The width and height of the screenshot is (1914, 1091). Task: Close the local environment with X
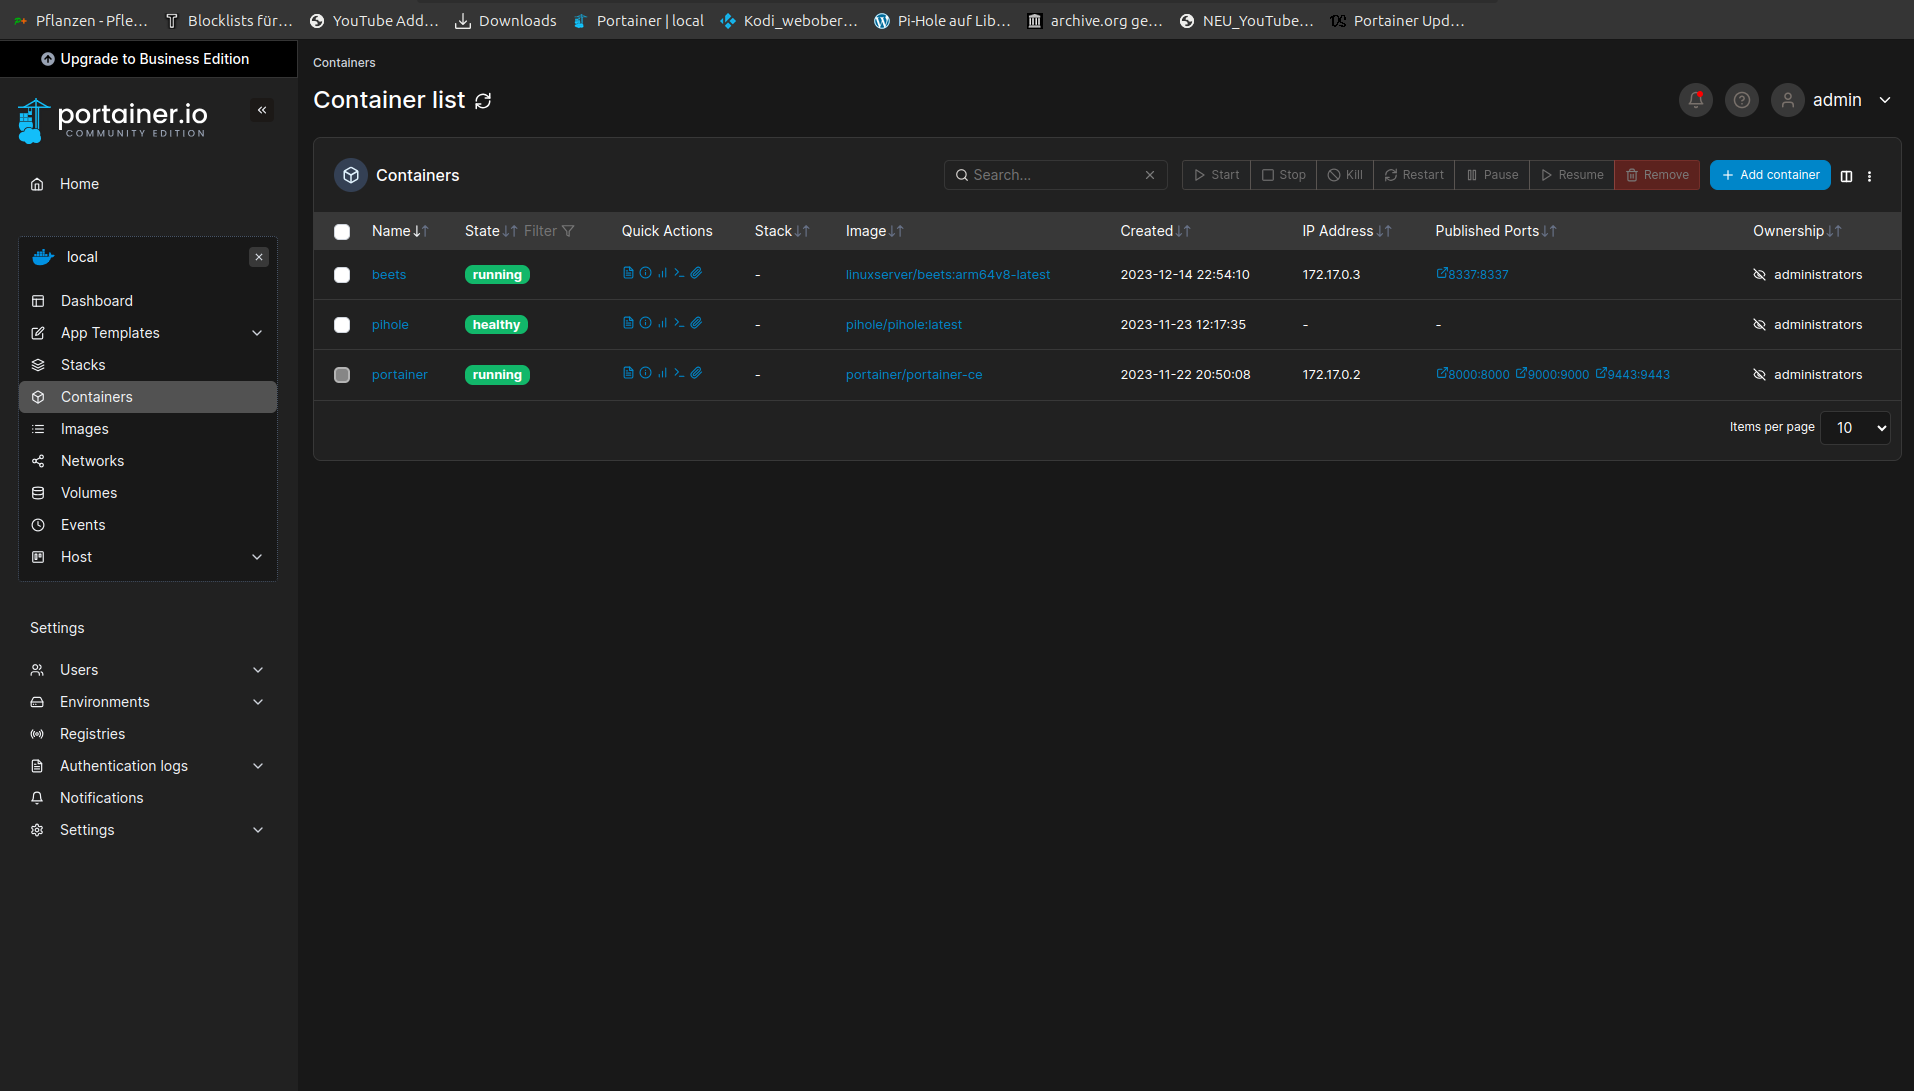tap(259, 257)
